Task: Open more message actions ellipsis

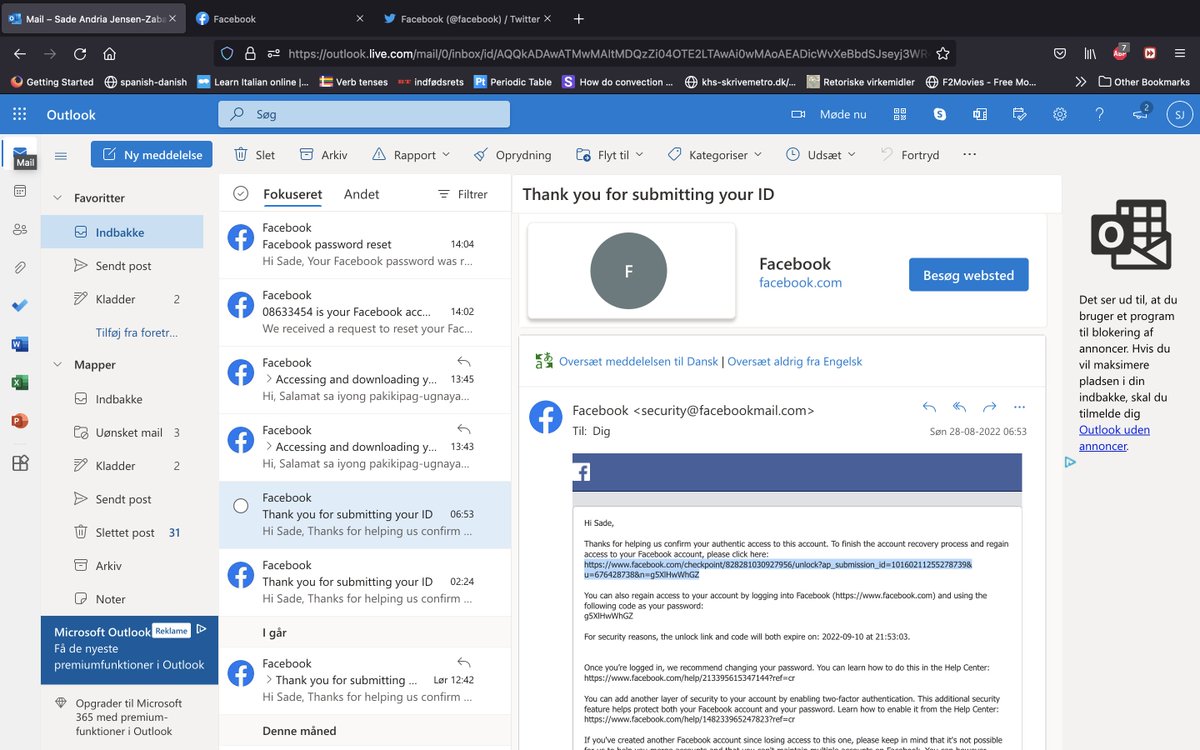Action: pos(1019,407)
